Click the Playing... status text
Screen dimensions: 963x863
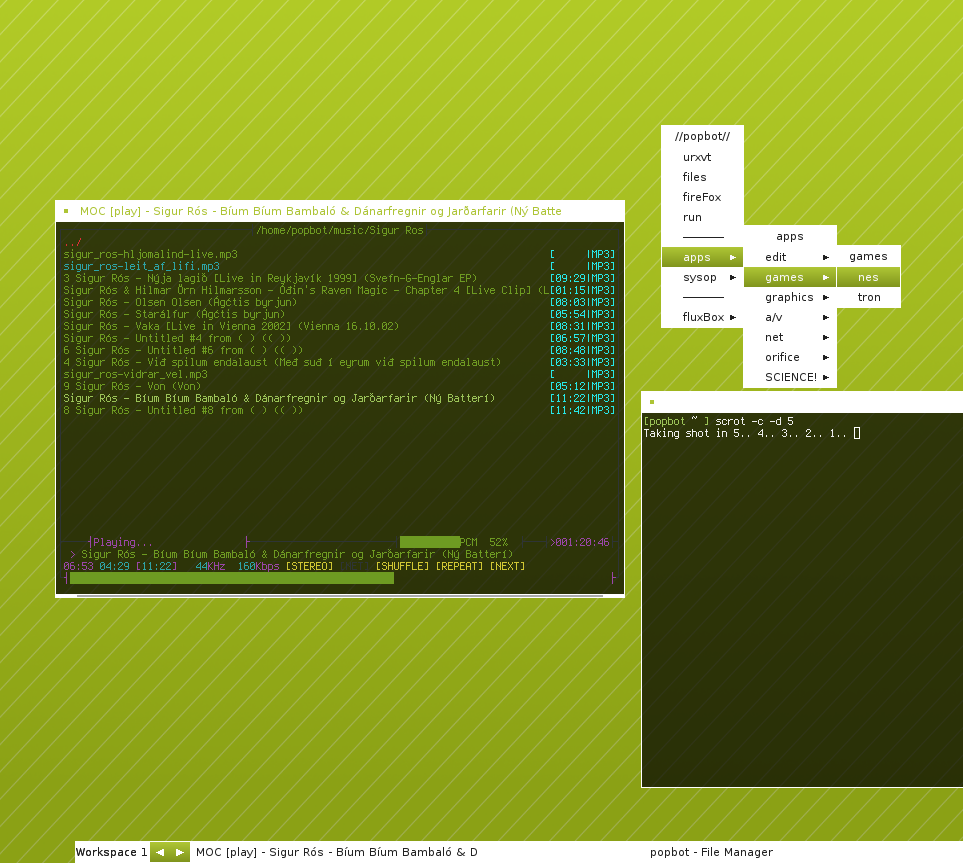point(123,542)
